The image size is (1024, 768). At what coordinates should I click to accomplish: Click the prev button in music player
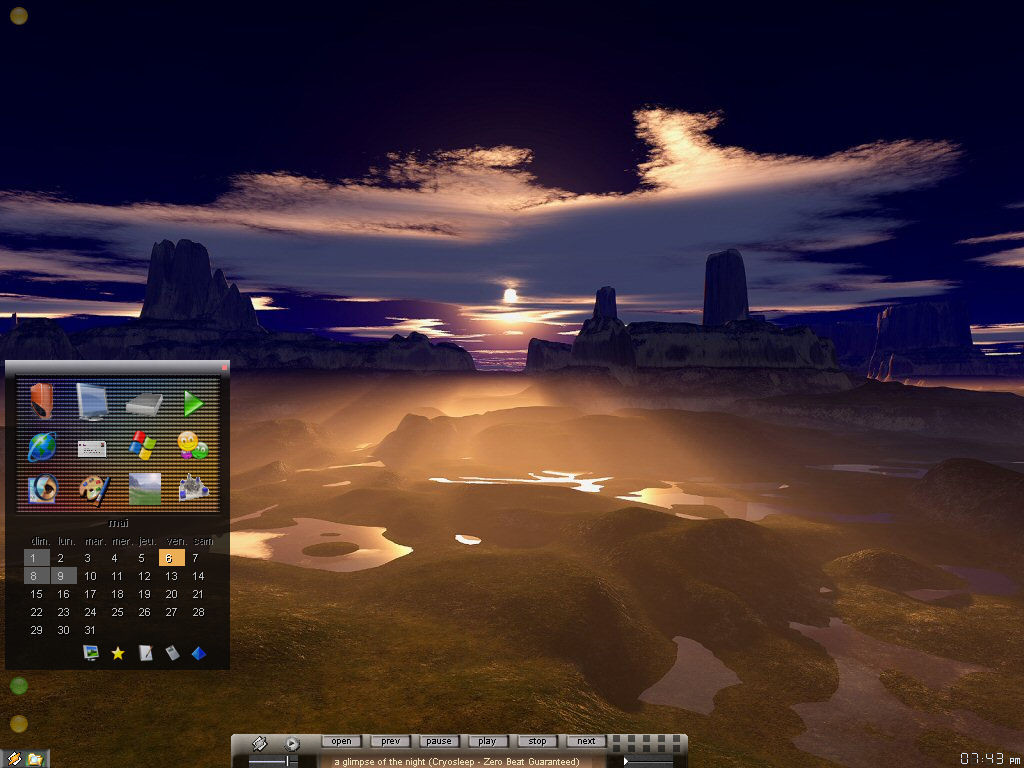(390, 741)
